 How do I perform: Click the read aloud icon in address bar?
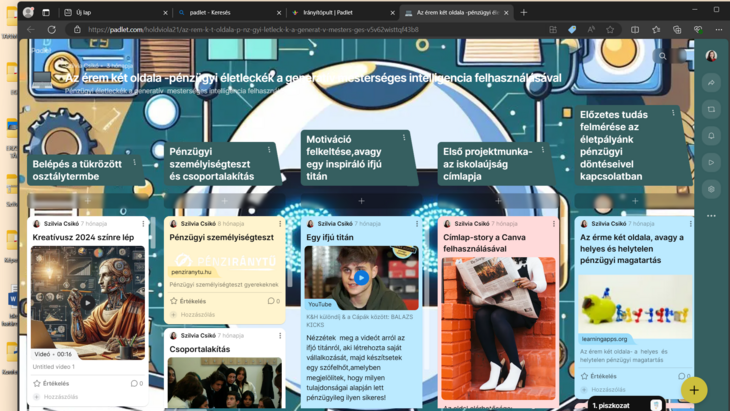point(591,29)
